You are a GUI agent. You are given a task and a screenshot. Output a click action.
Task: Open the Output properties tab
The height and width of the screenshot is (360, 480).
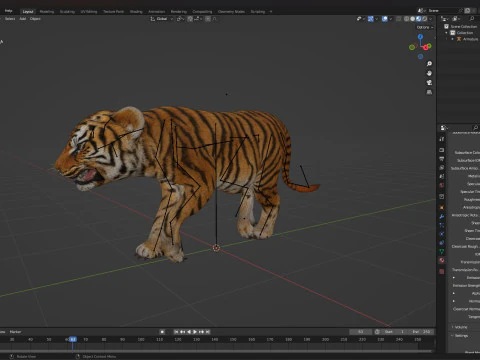pos(442,159)
